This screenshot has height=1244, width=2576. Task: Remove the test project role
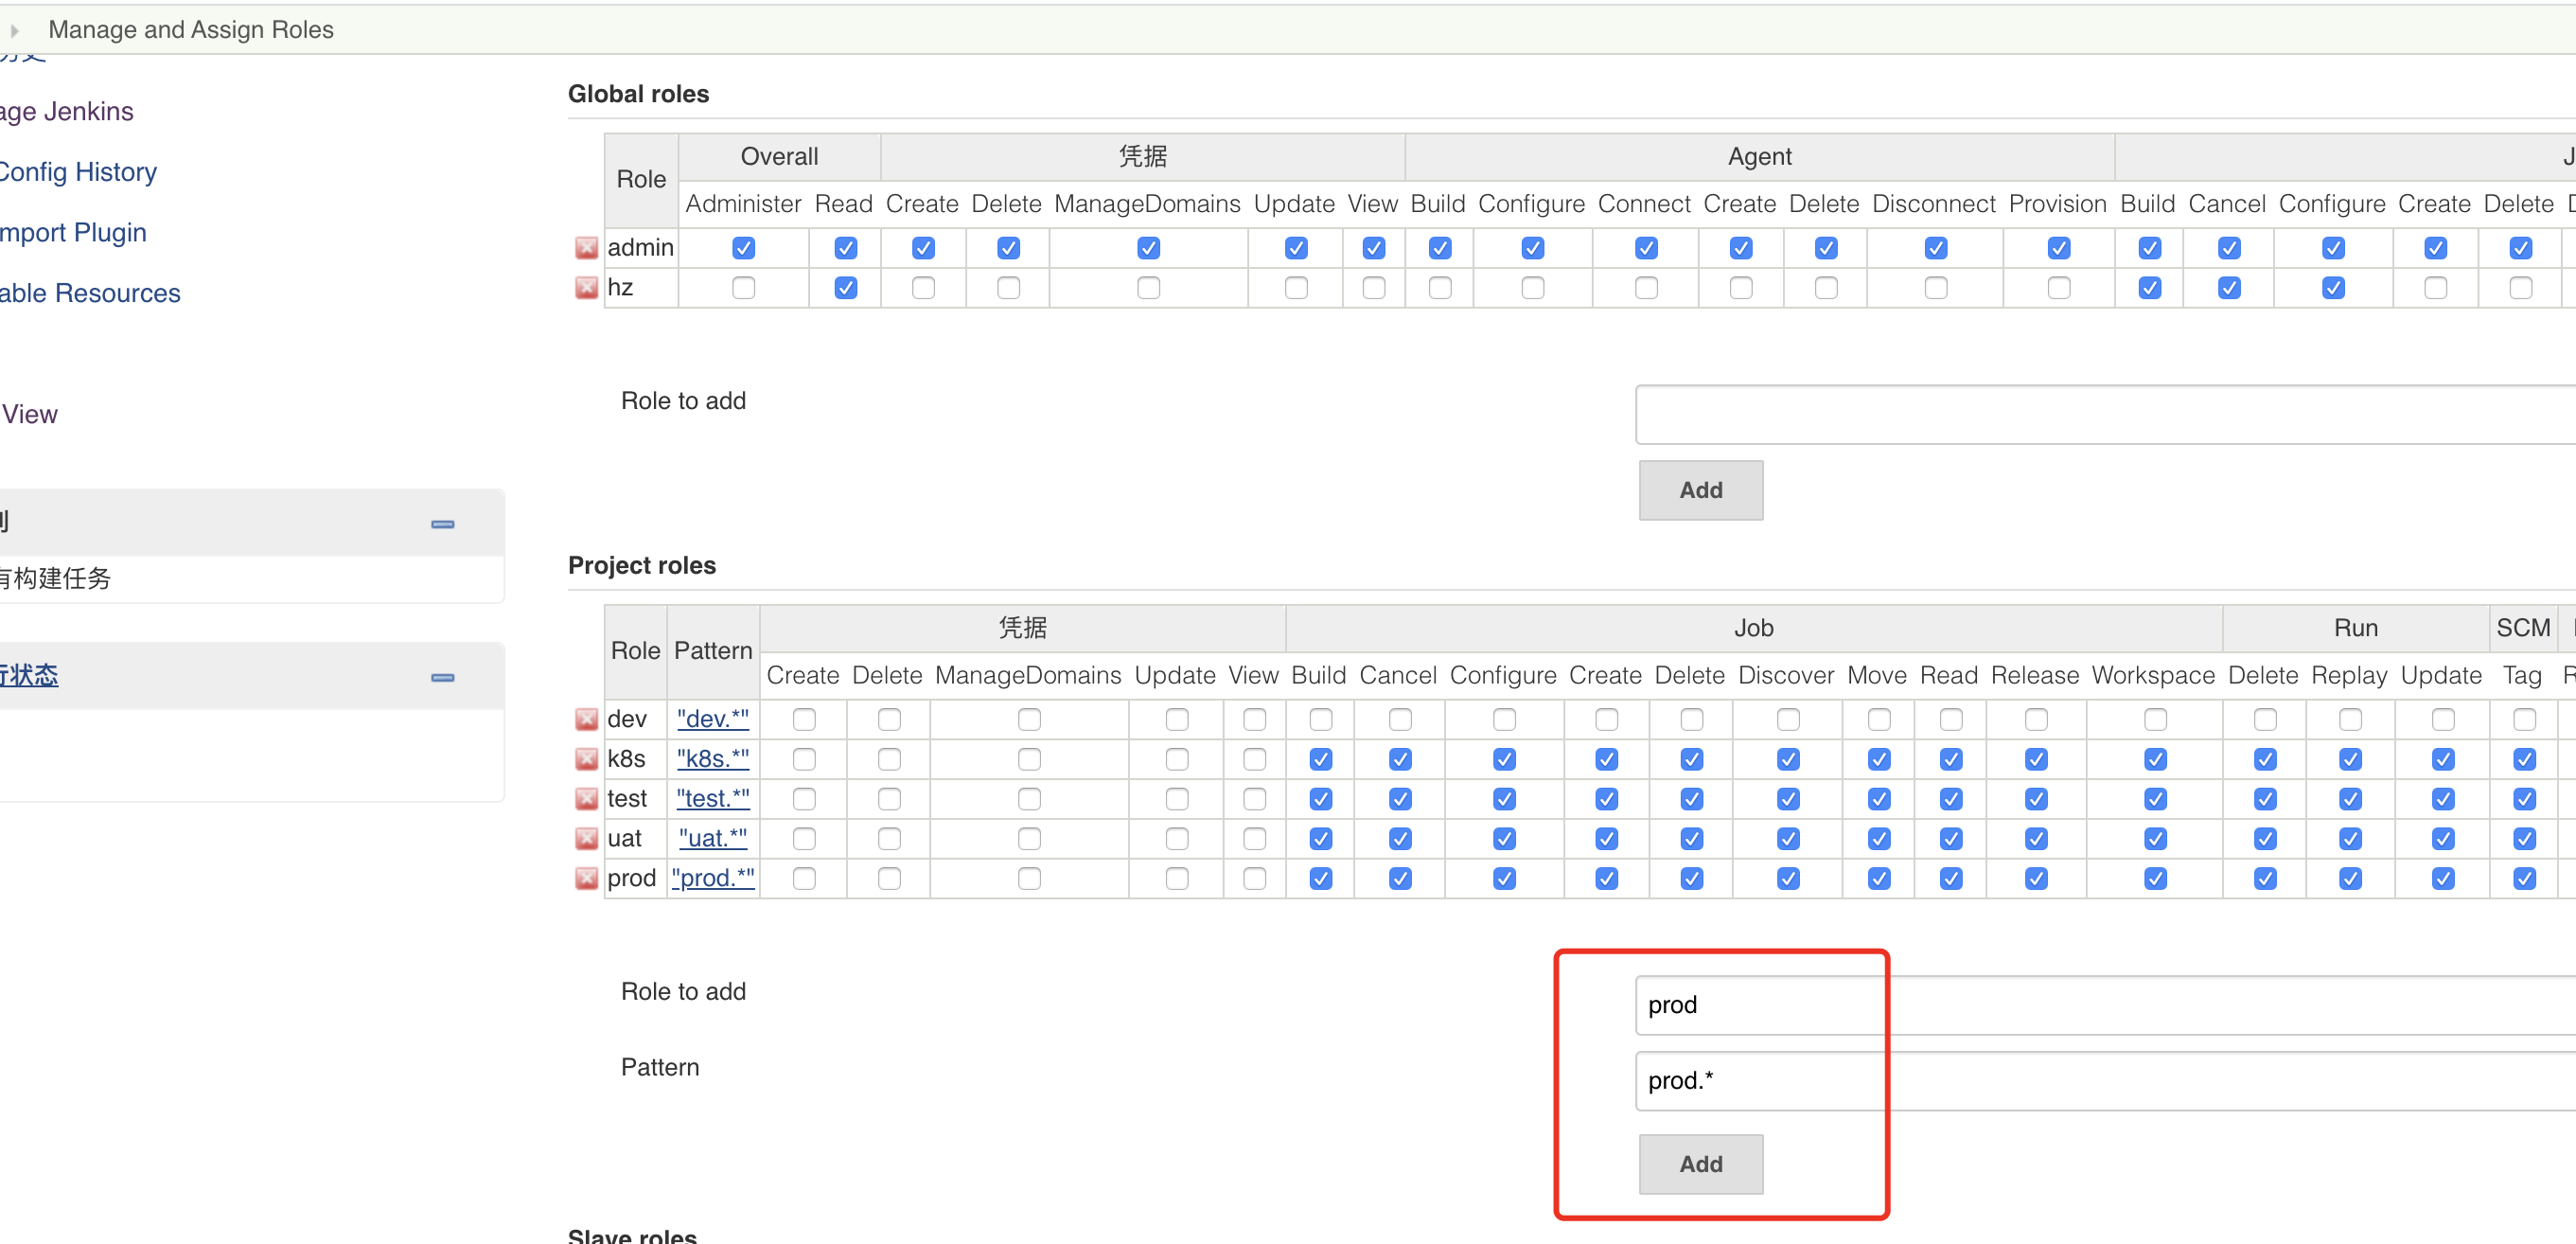[x=586, y=799]
